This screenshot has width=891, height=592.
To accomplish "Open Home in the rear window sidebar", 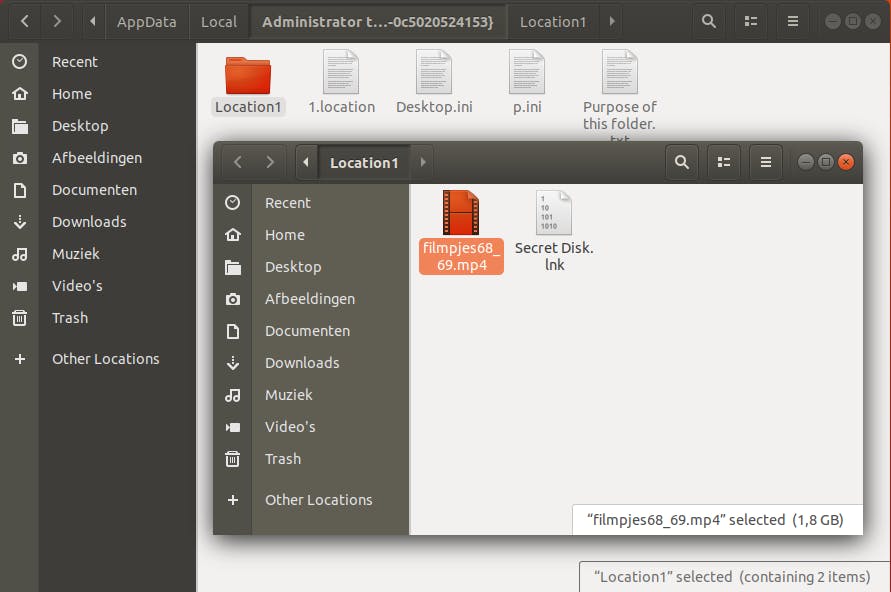I will tap(97, 94).
